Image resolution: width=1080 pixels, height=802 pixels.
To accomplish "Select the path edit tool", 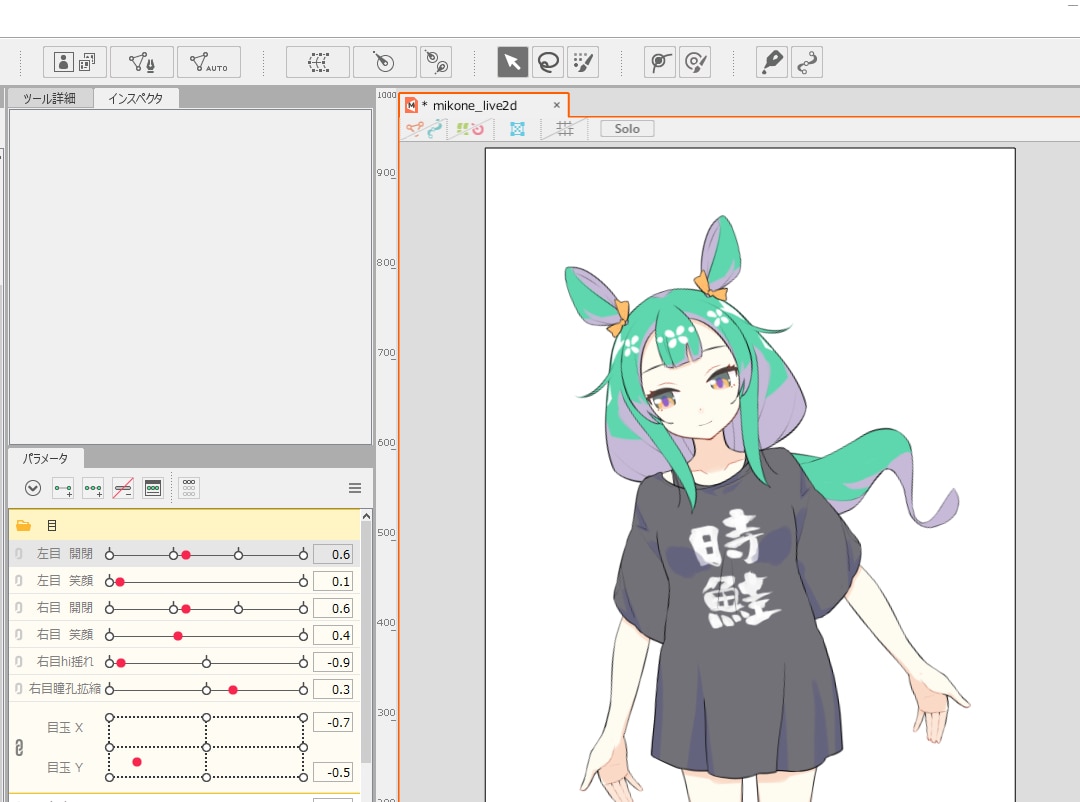I will pos(807,62).
